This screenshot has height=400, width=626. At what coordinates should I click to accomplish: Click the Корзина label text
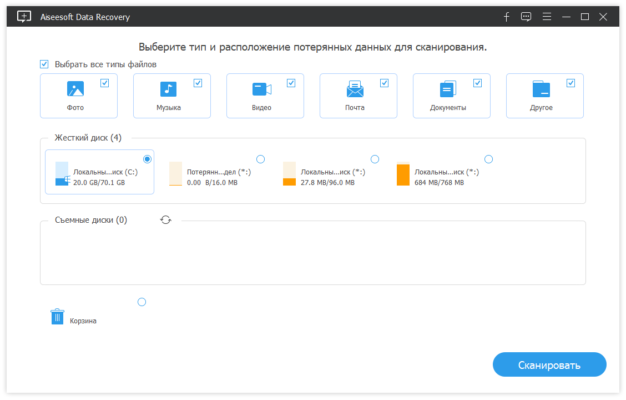coord(83,321)
